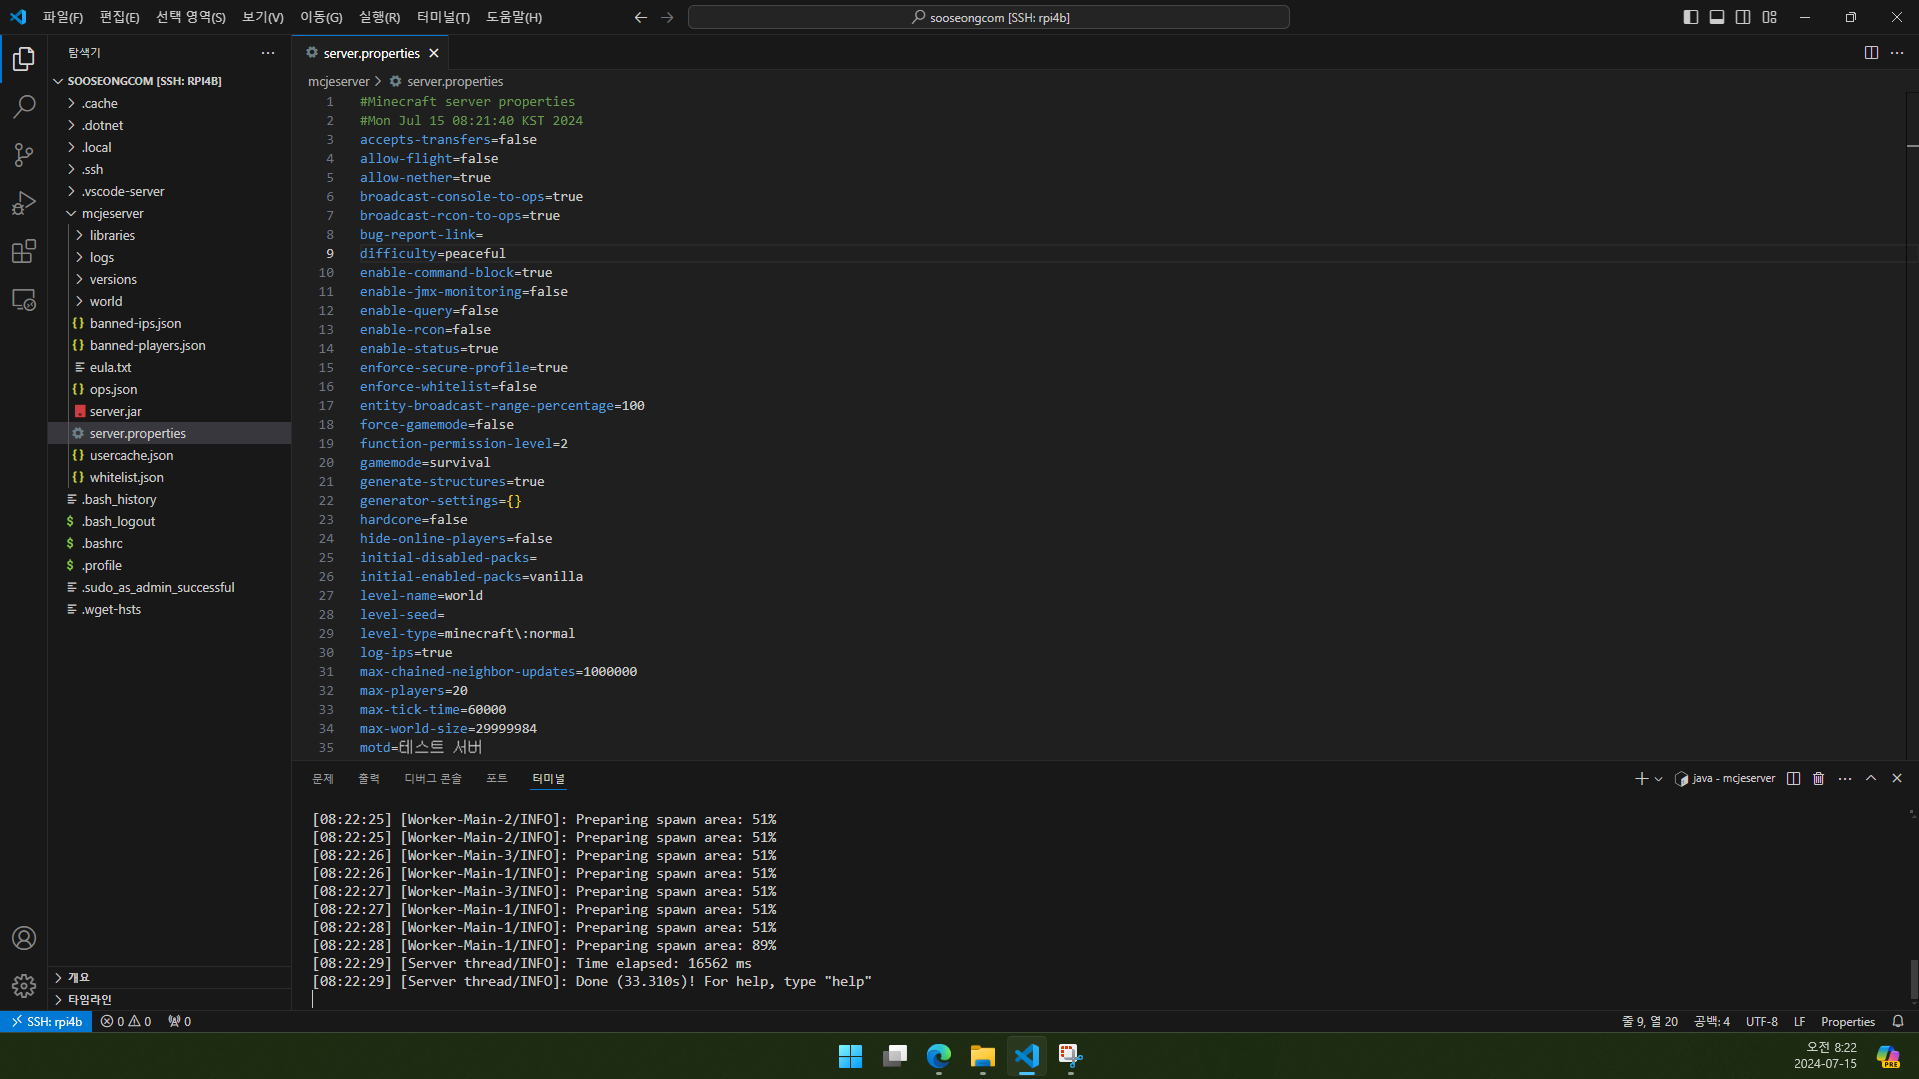Open the Explorer view in activity bar
1919x1079 pixels.
(x=24, y=59)
